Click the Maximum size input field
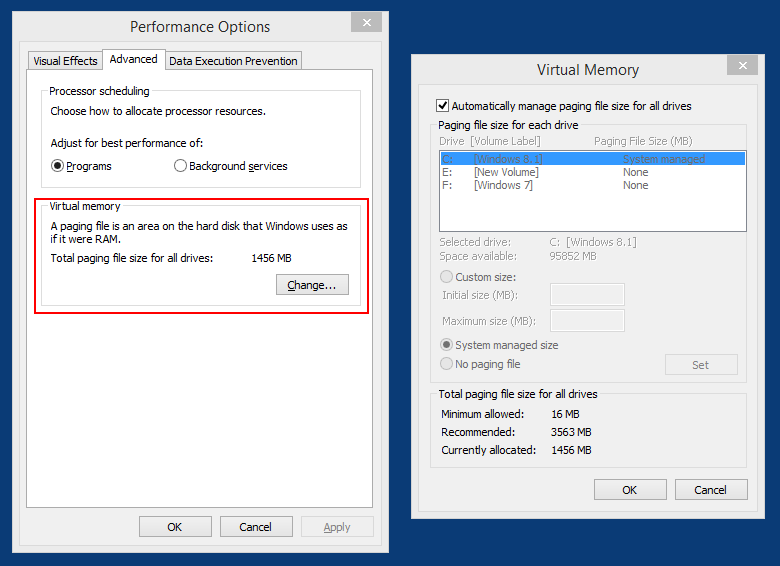Image resolution: width=780 pixels, height=566 pixels. [x=587, y=321]
